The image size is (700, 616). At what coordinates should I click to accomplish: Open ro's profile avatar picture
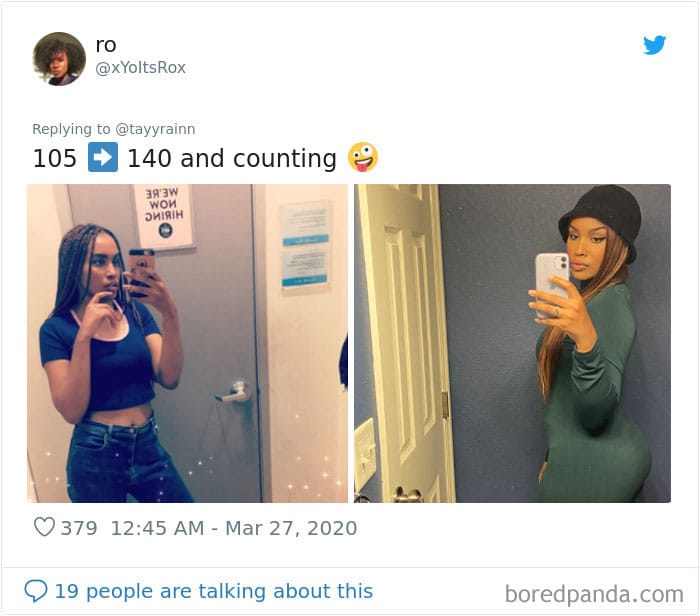(x=59, y=58)
